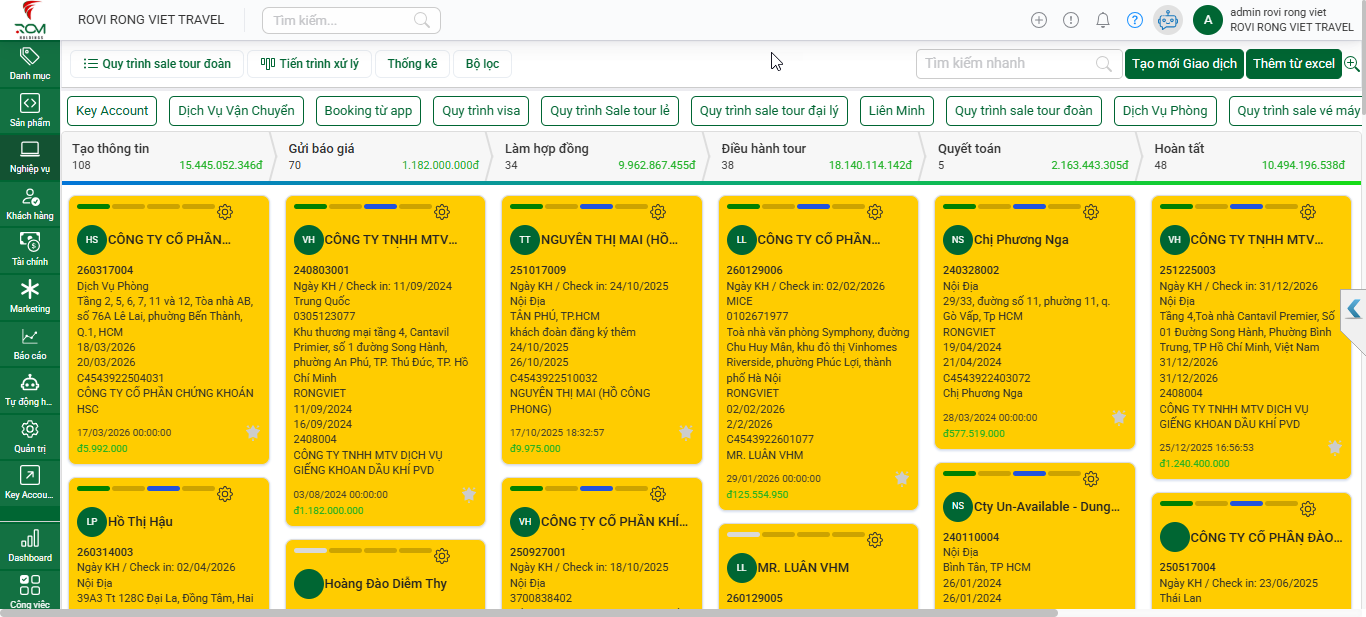Open the chatbot assistant icon

[x=1167, y=20]
